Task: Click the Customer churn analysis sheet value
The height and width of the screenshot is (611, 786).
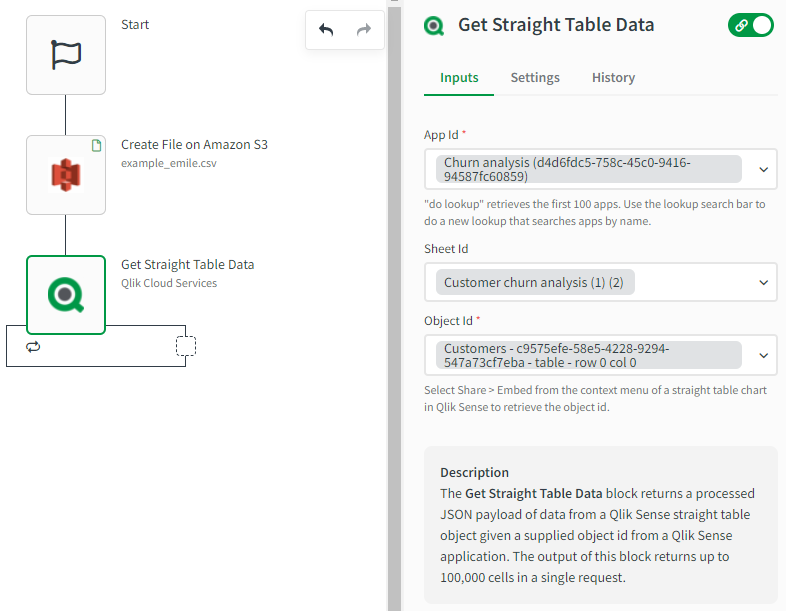Action: point(534,283)
